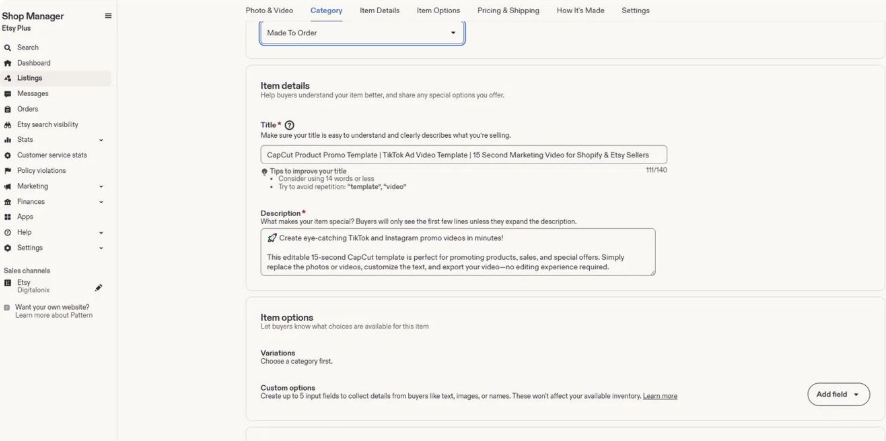Click the Marketing megaphone icon
Viewport: 886px width, 441px height.
[7, 187]
